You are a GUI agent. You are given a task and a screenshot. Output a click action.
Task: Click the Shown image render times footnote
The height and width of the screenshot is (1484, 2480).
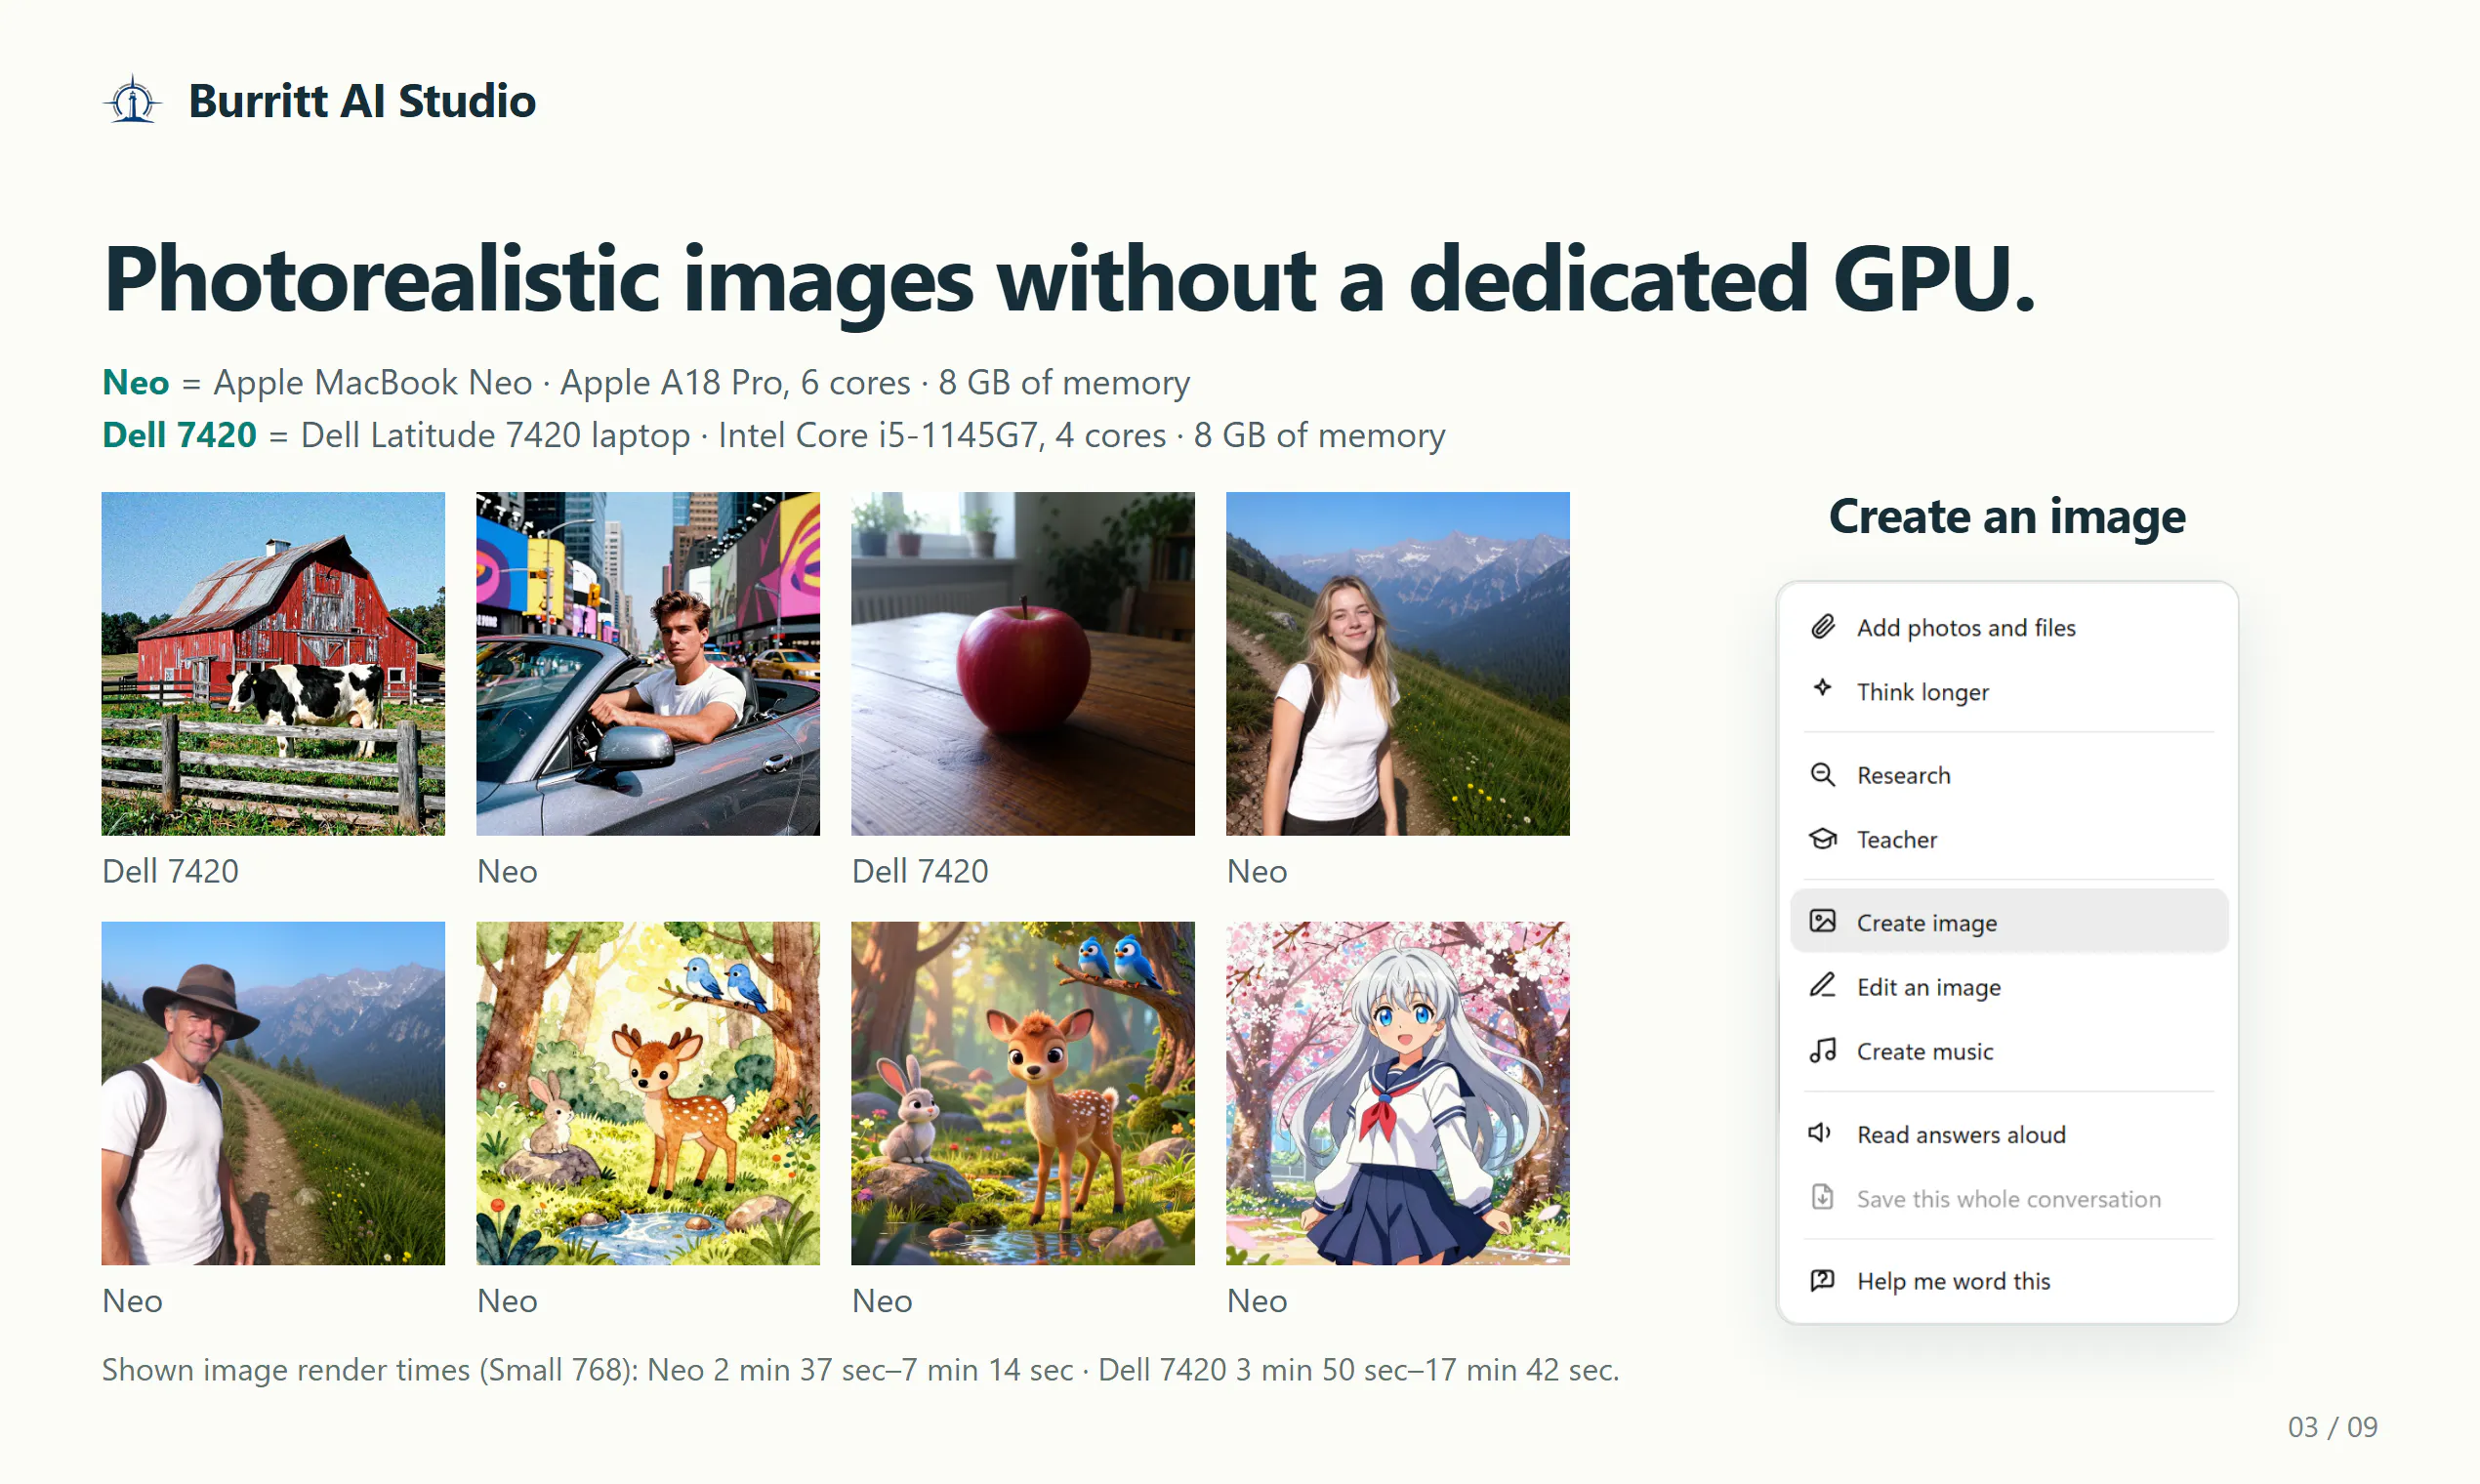point(860,1369)
